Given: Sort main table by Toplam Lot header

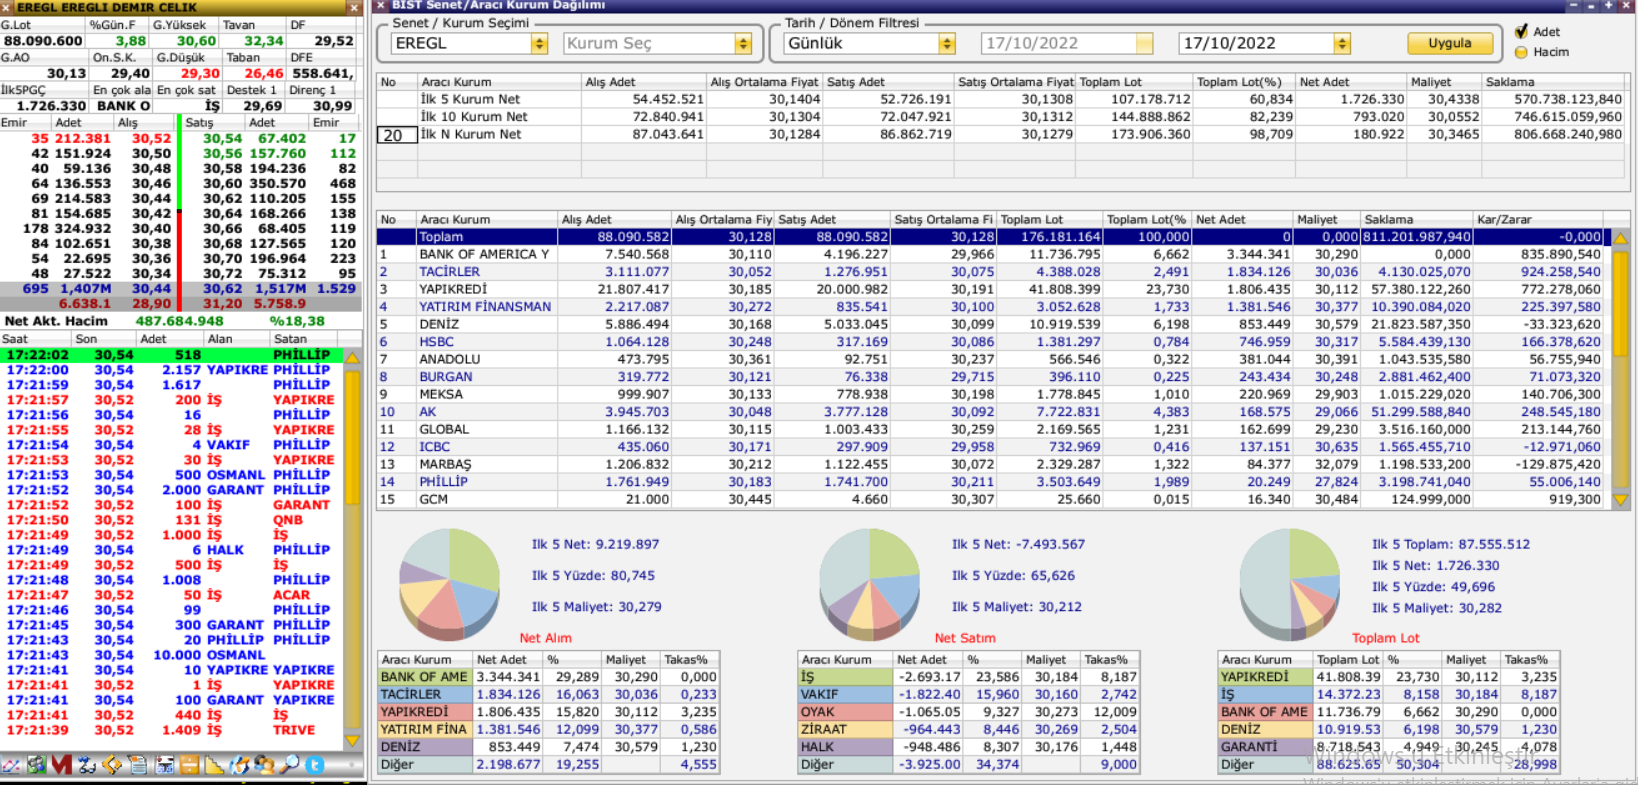Looking at the screenshot, I should [x=1050, y=219].
